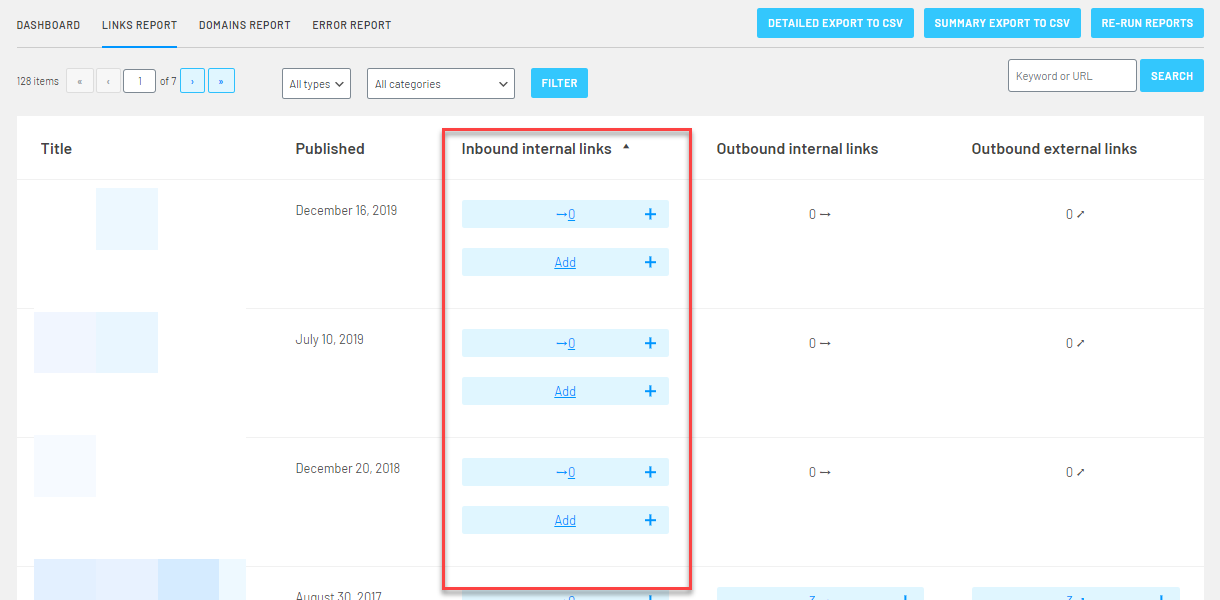Jump to the last page arrow

pos(221,81)
